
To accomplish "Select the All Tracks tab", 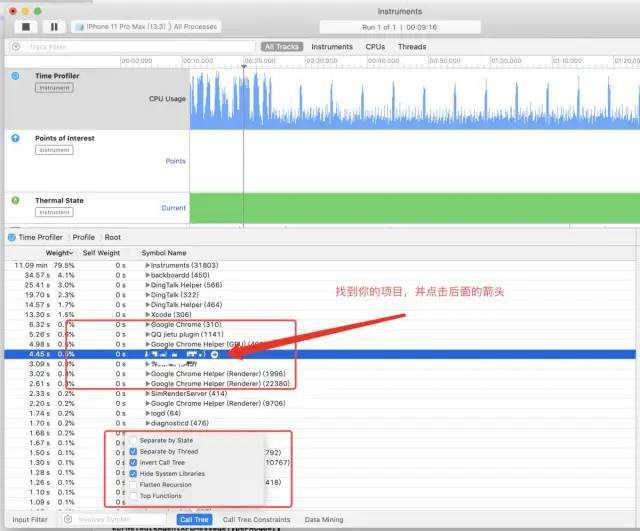I will (282, 47).
